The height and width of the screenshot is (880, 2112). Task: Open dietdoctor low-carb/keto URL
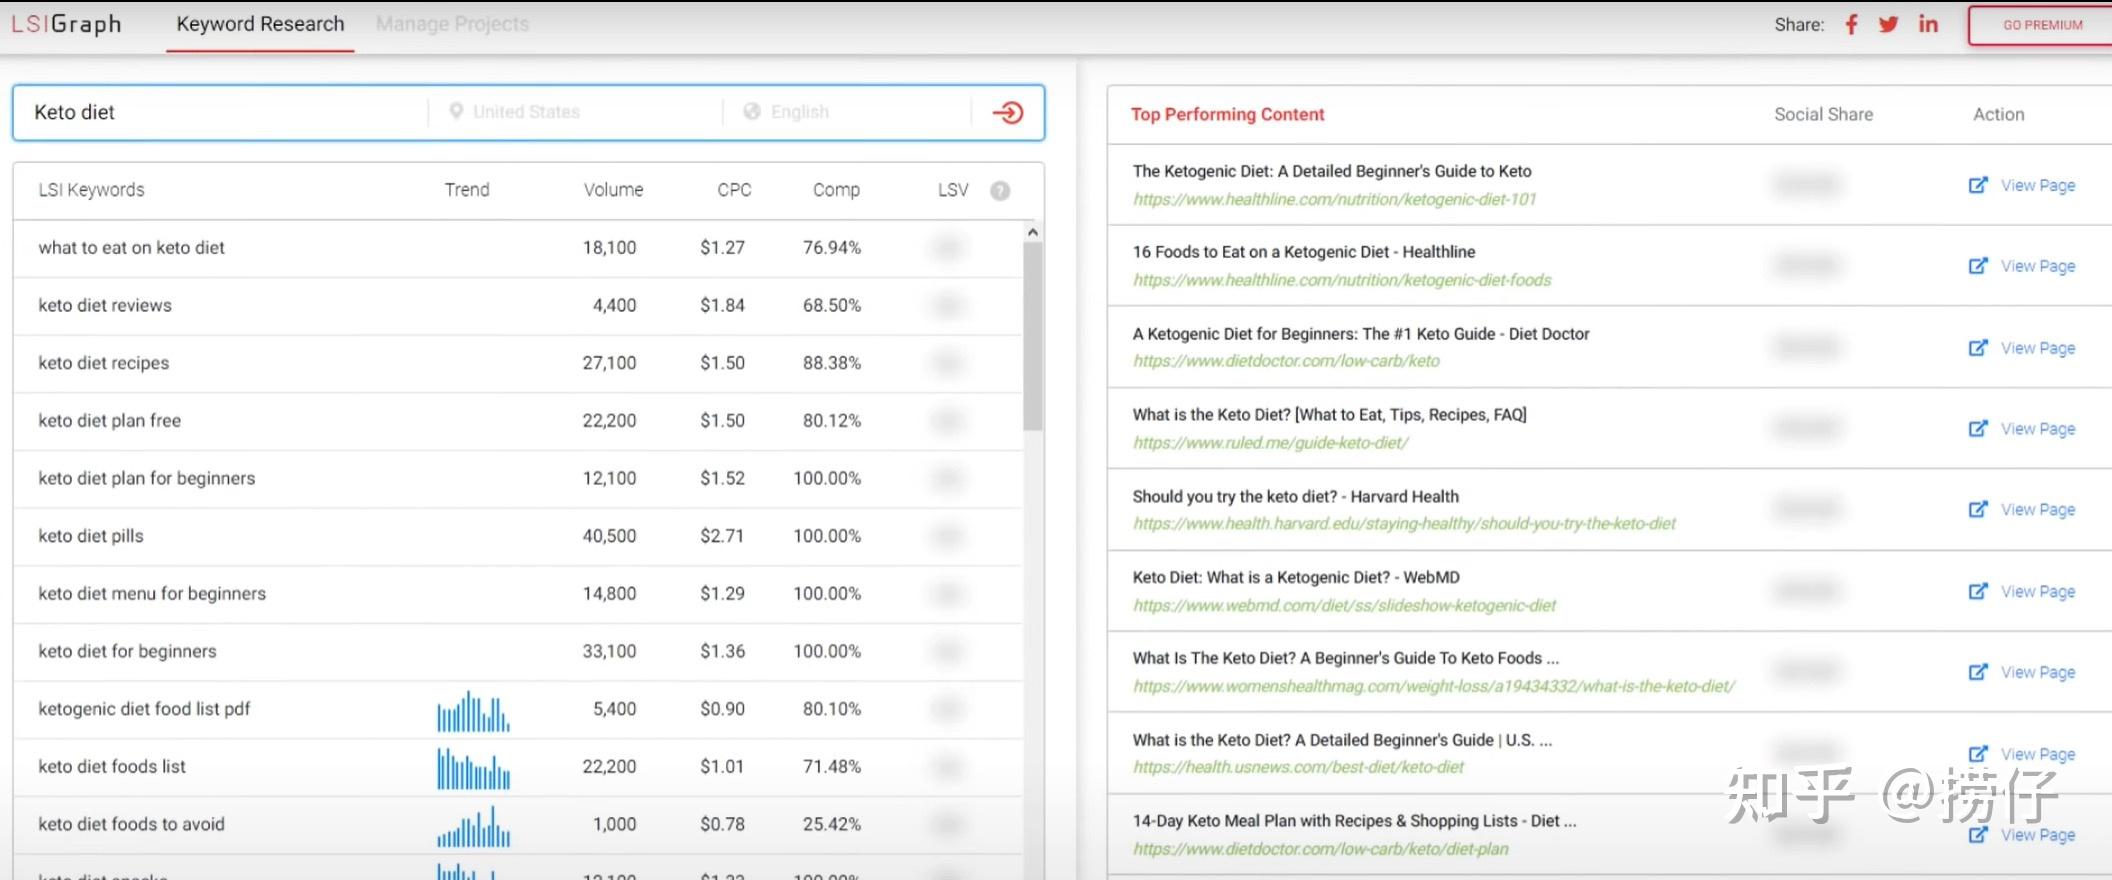[1286, 361]
